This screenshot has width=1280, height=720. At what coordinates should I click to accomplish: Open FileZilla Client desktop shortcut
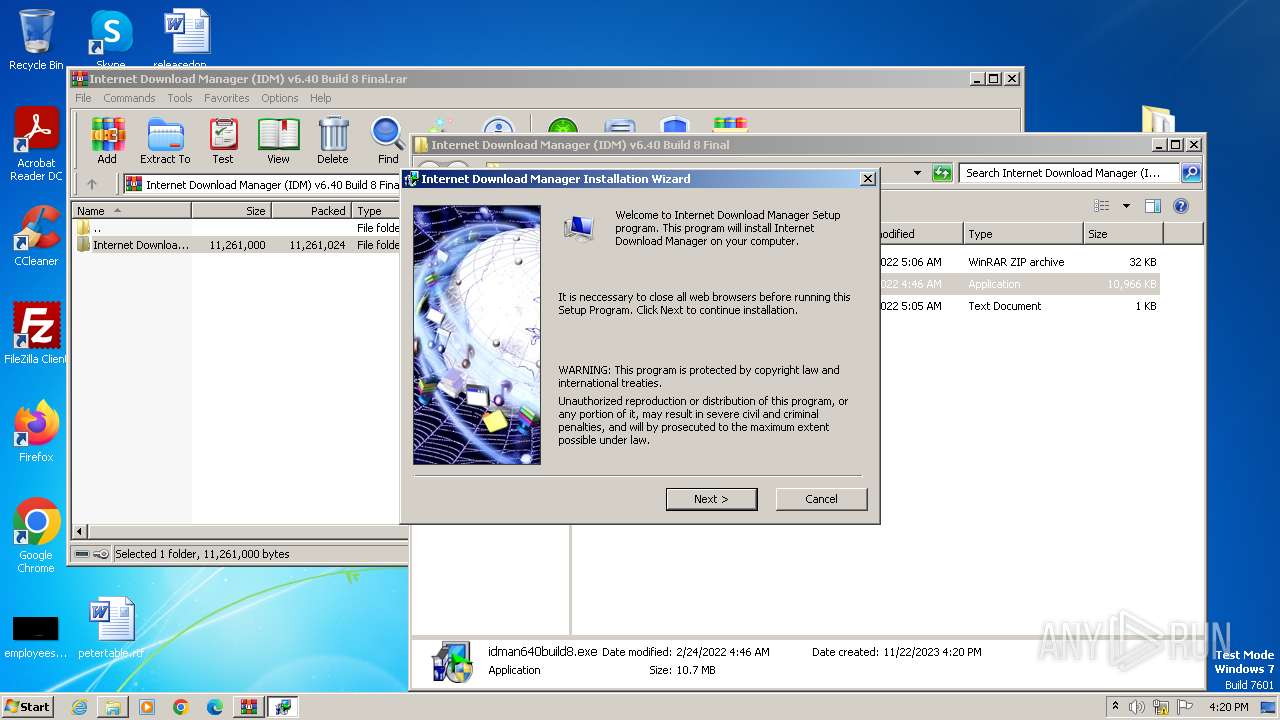coord(36,333)
